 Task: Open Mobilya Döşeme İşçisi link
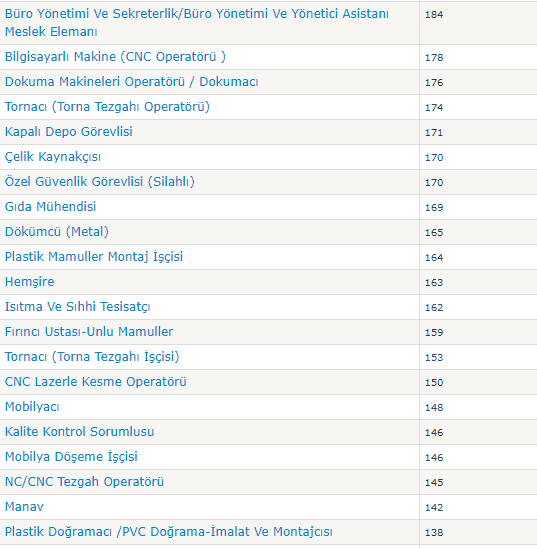(71, 457)
